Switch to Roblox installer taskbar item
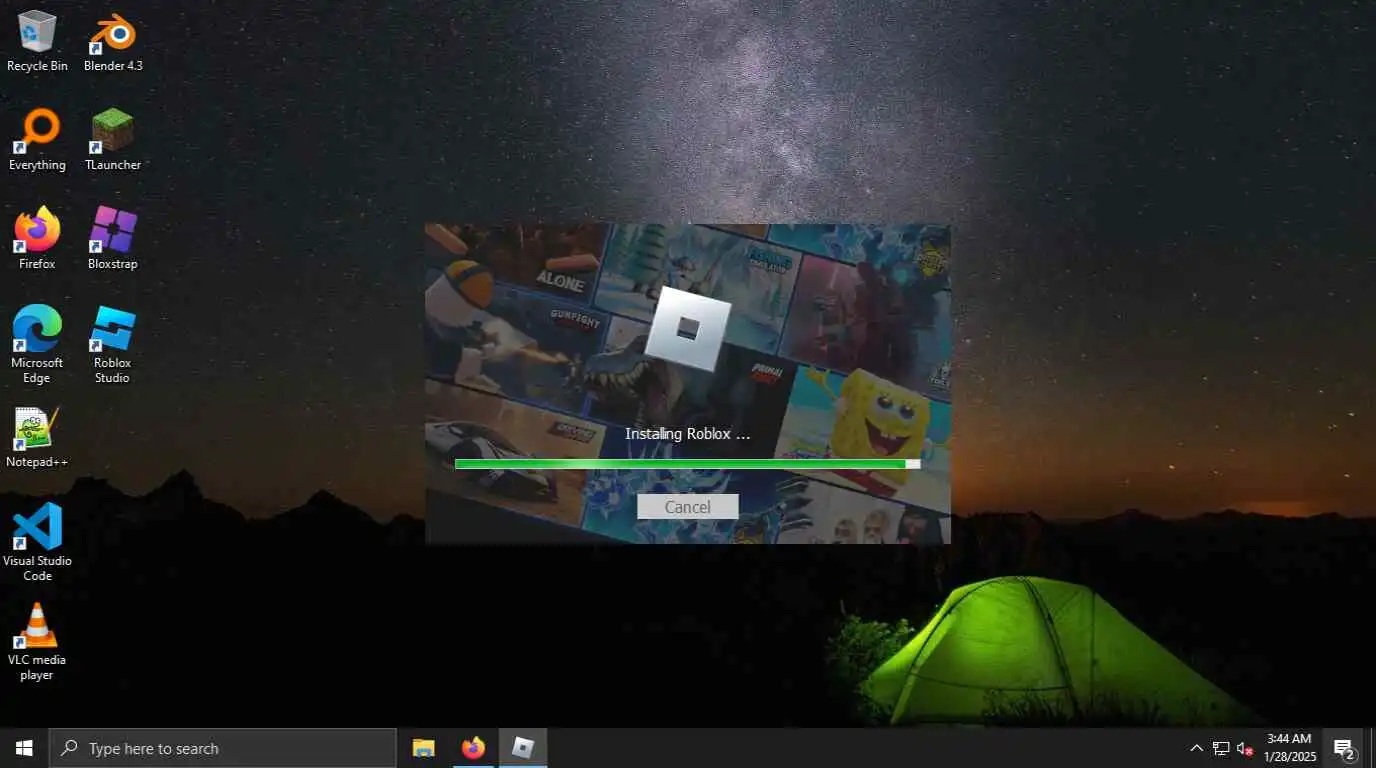This screenshot has height=768, width=1376. click(x=523, y=748)
